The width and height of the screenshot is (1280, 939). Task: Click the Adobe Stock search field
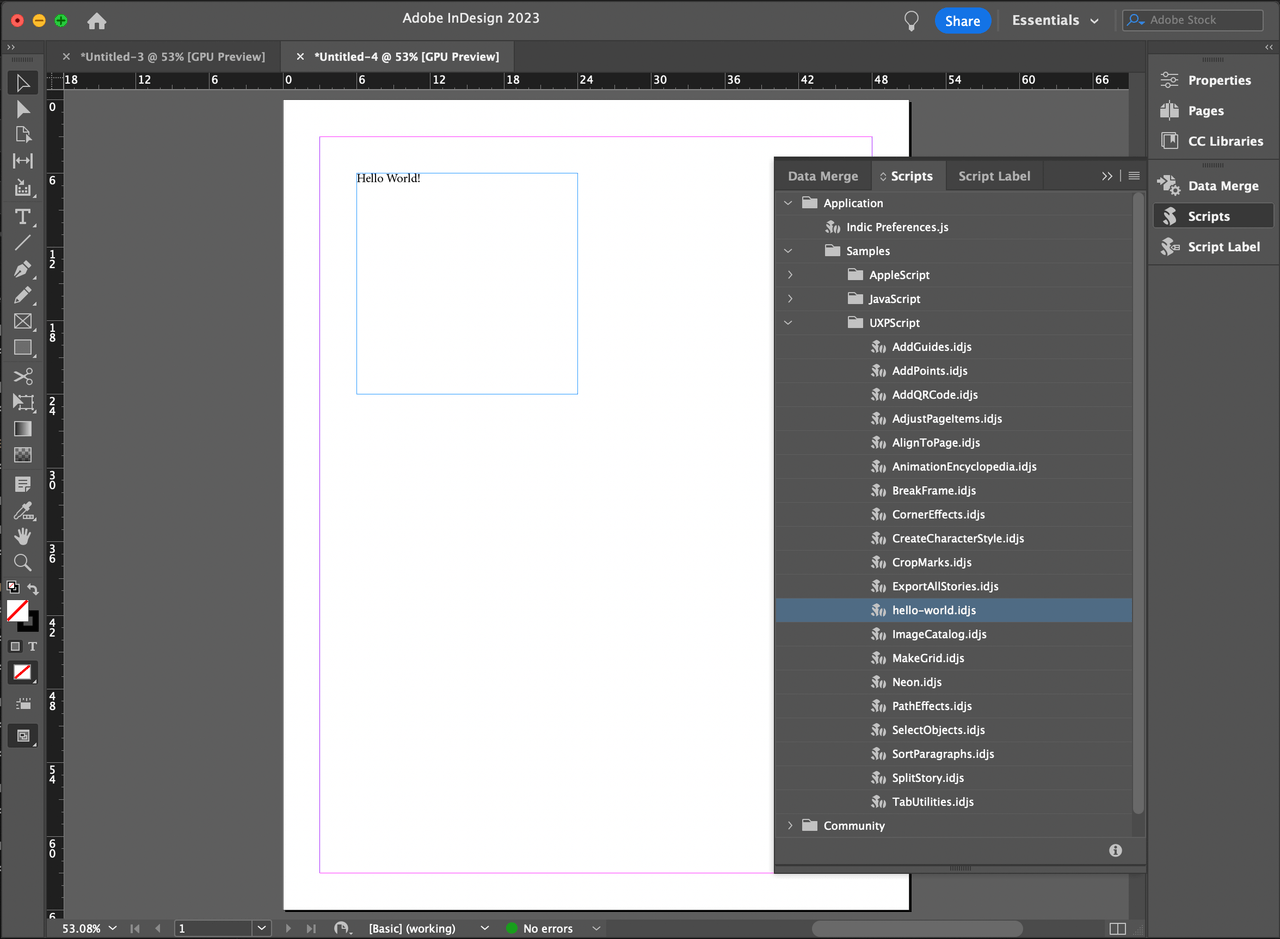(1192, 20)
